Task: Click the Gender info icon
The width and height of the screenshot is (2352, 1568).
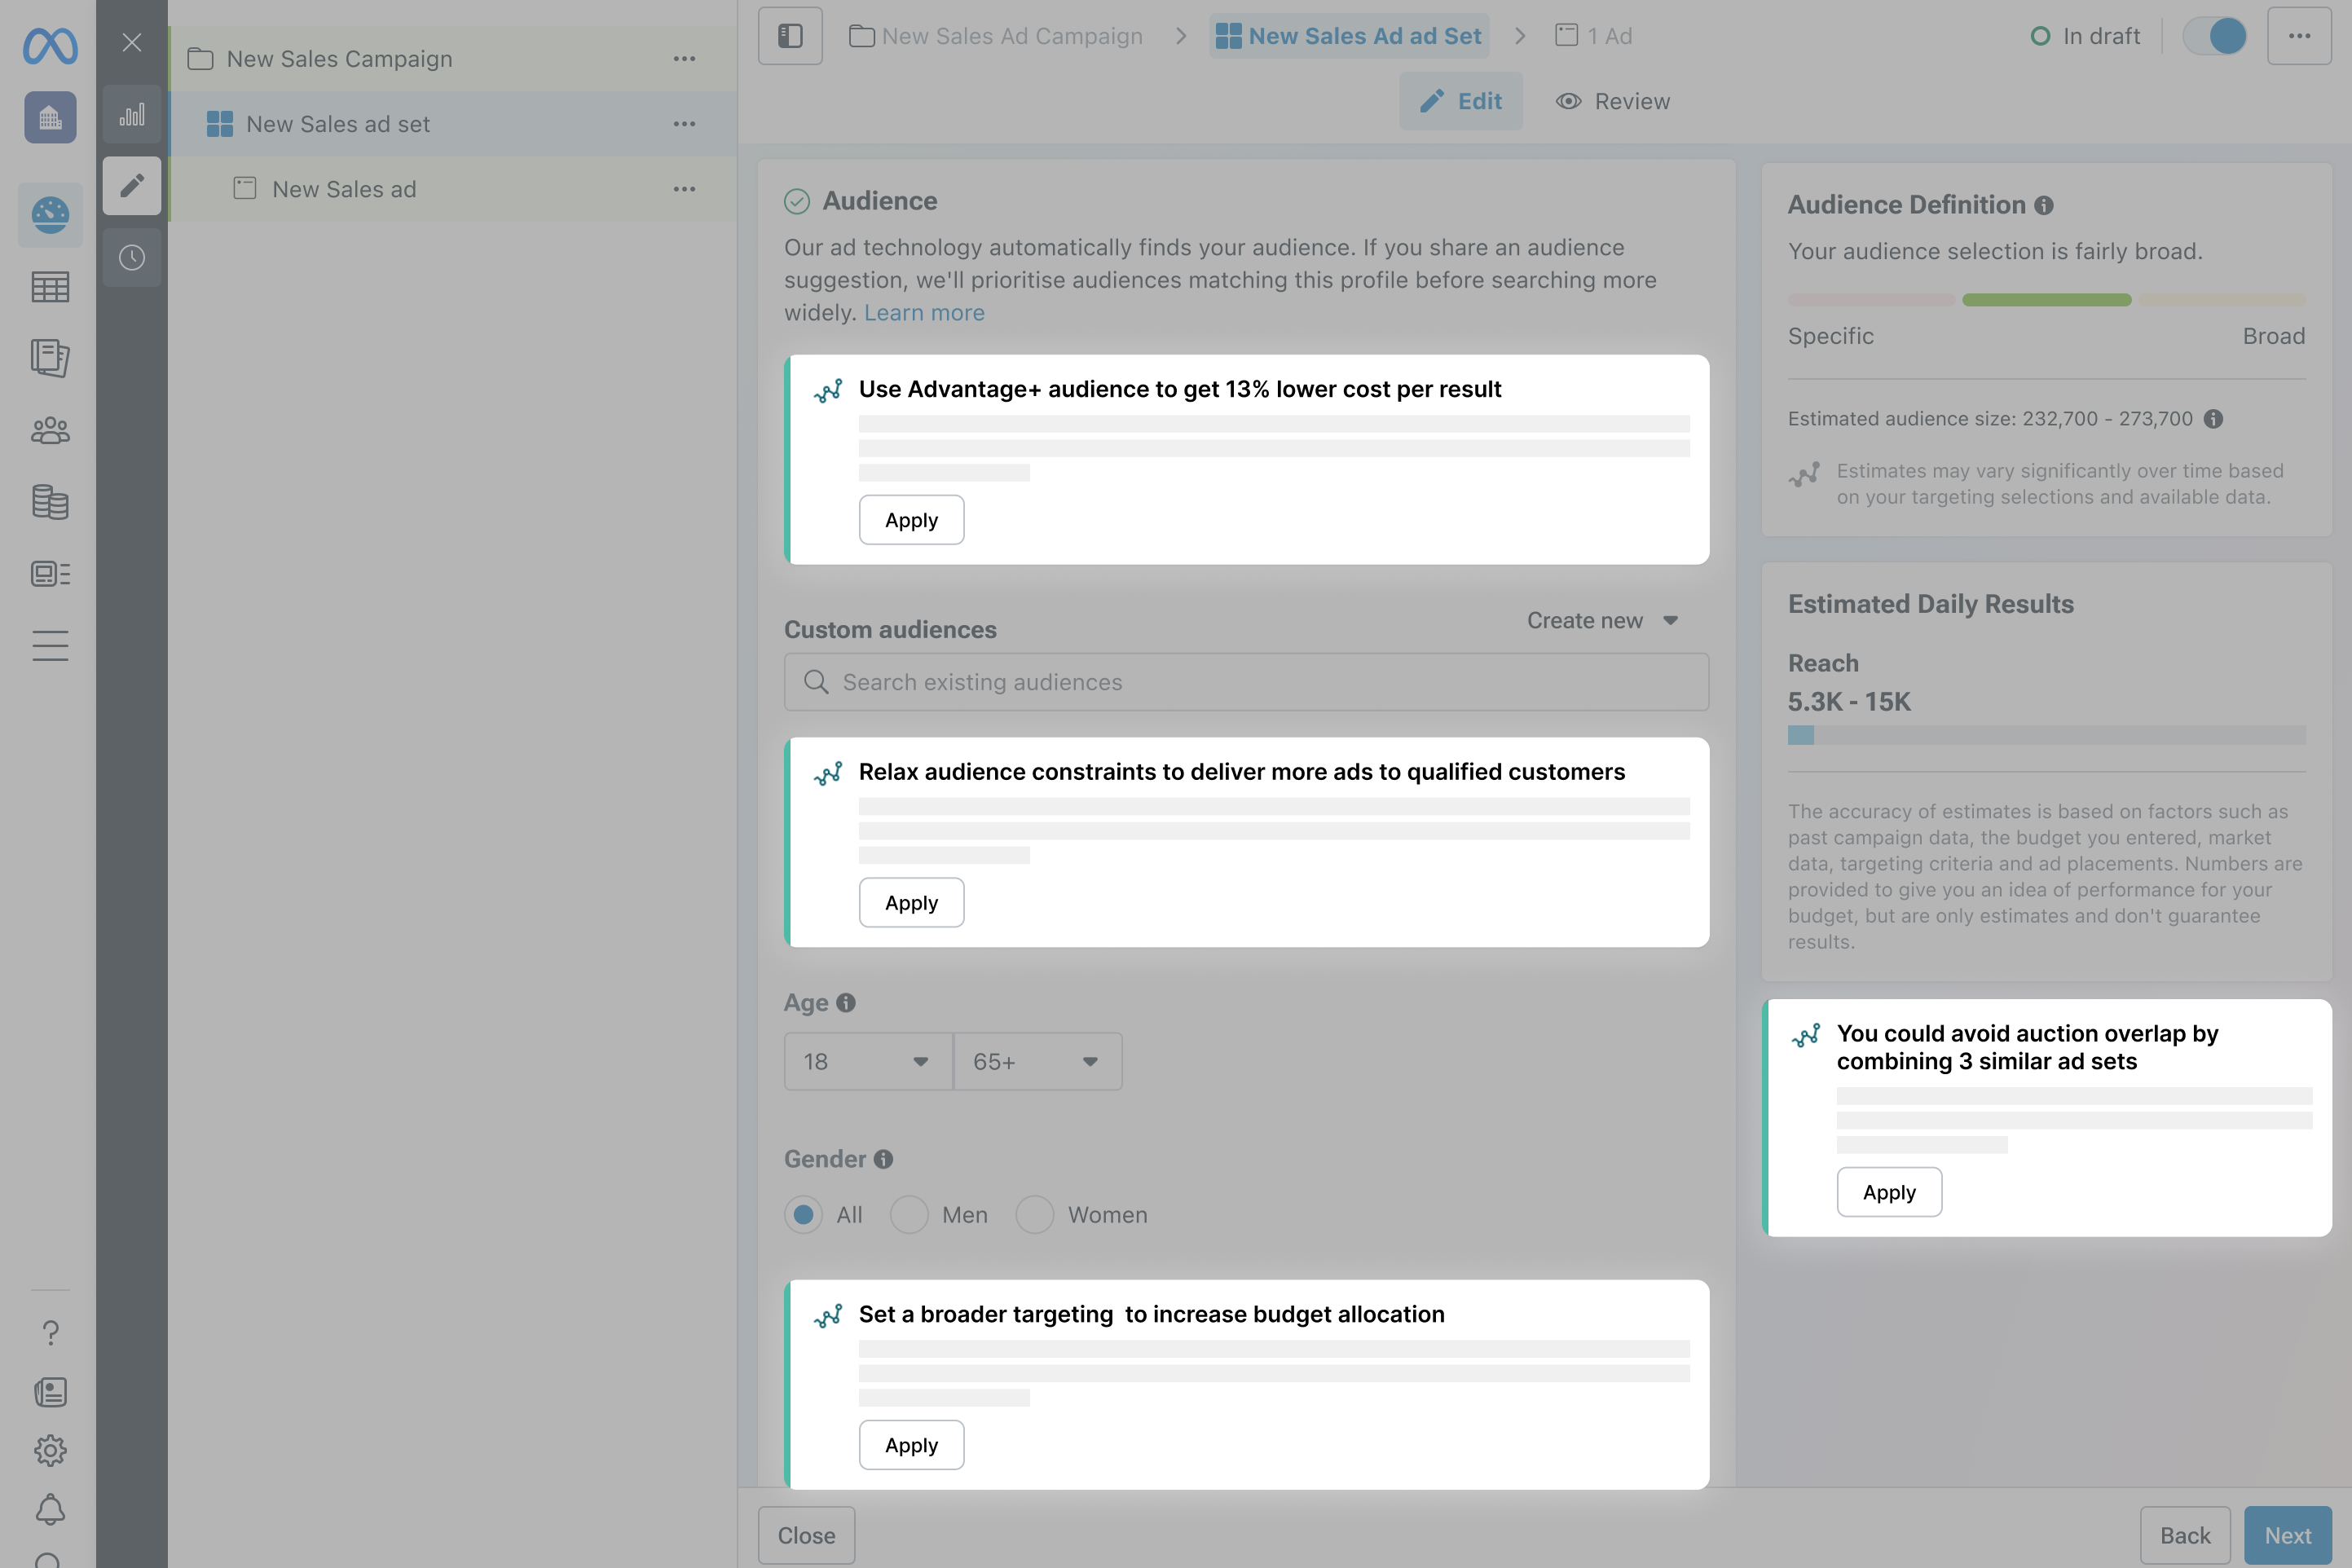Action: tap(883, 1159)
